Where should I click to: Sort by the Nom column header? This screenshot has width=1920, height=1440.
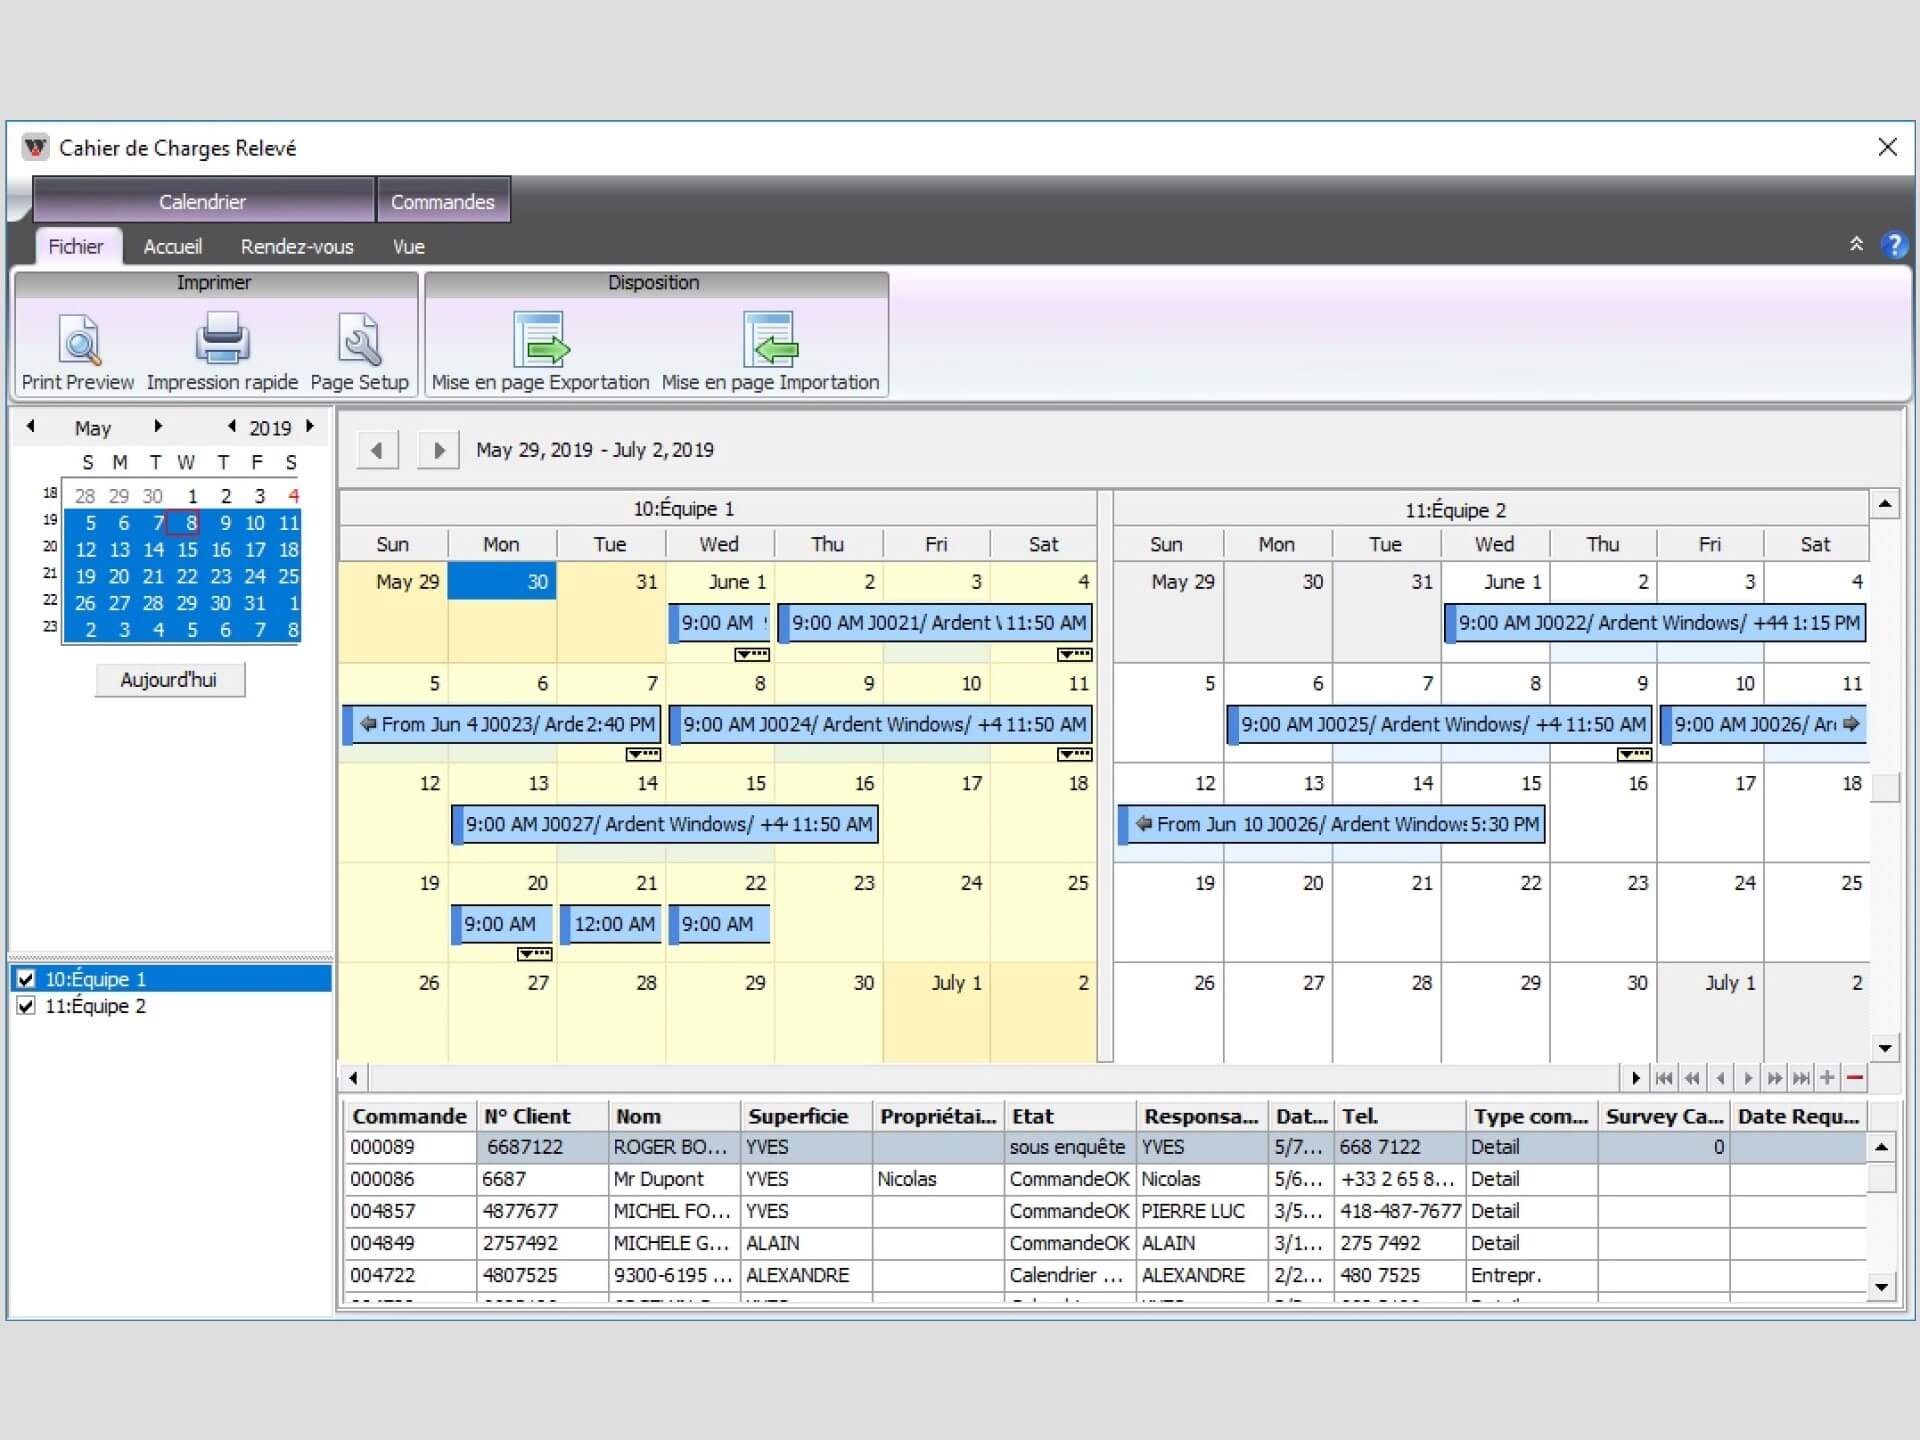(x=674, y=1116)
